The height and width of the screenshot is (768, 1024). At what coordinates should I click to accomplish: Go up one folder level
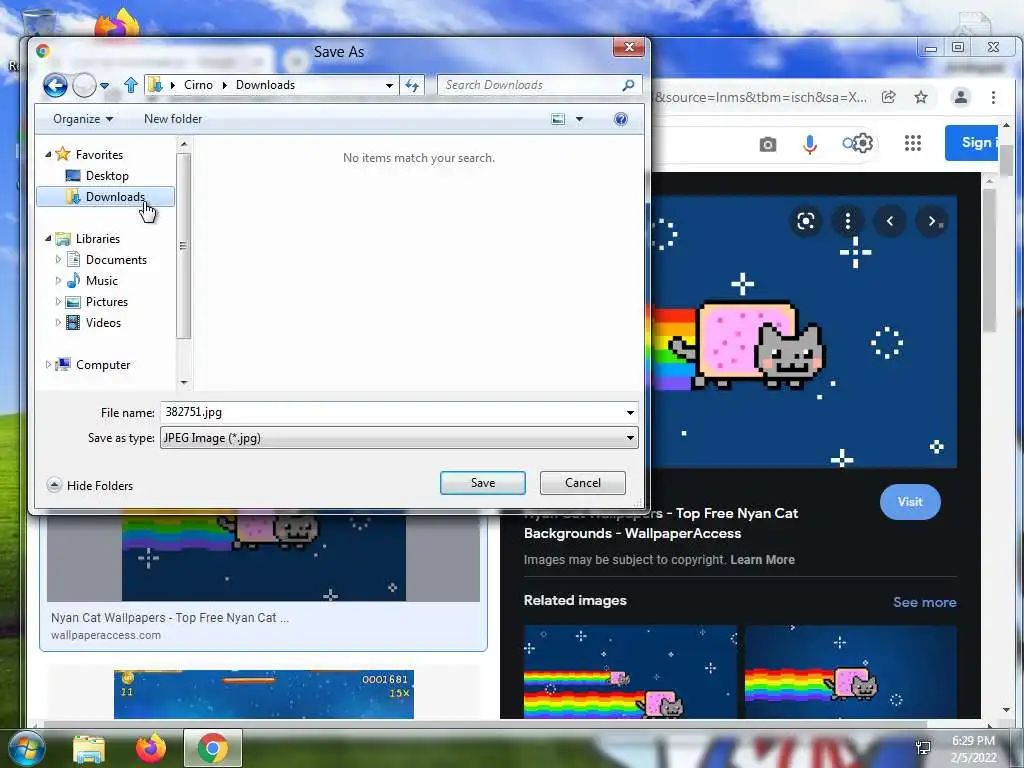131,85
